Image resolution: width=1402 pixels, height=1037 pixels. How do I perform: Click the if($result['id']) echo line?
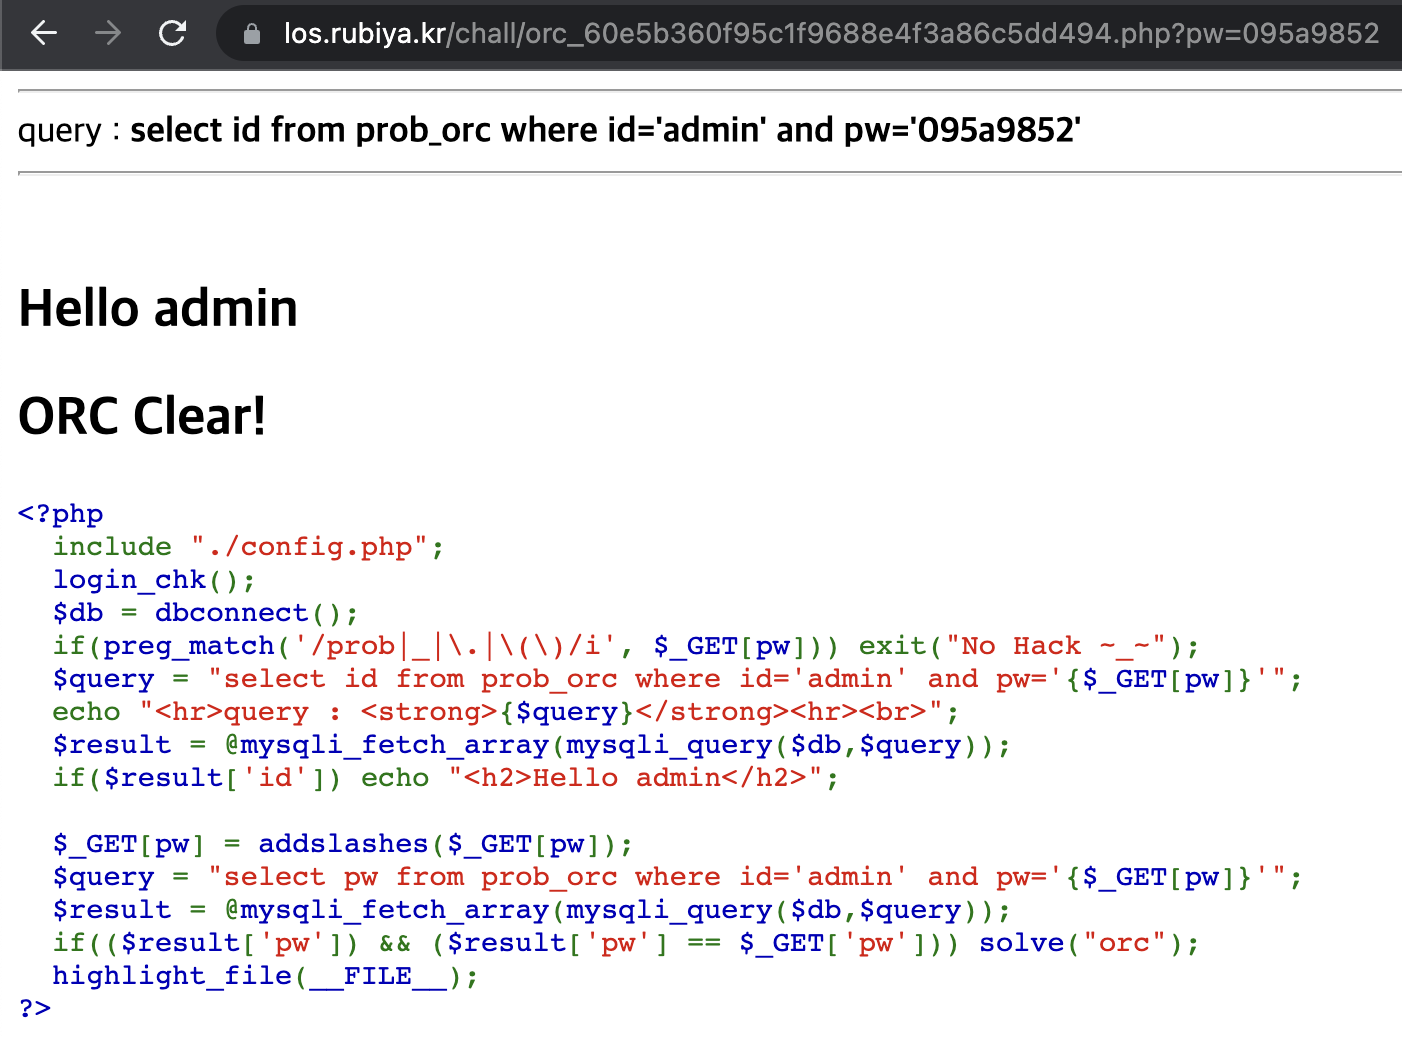point(446,778)
